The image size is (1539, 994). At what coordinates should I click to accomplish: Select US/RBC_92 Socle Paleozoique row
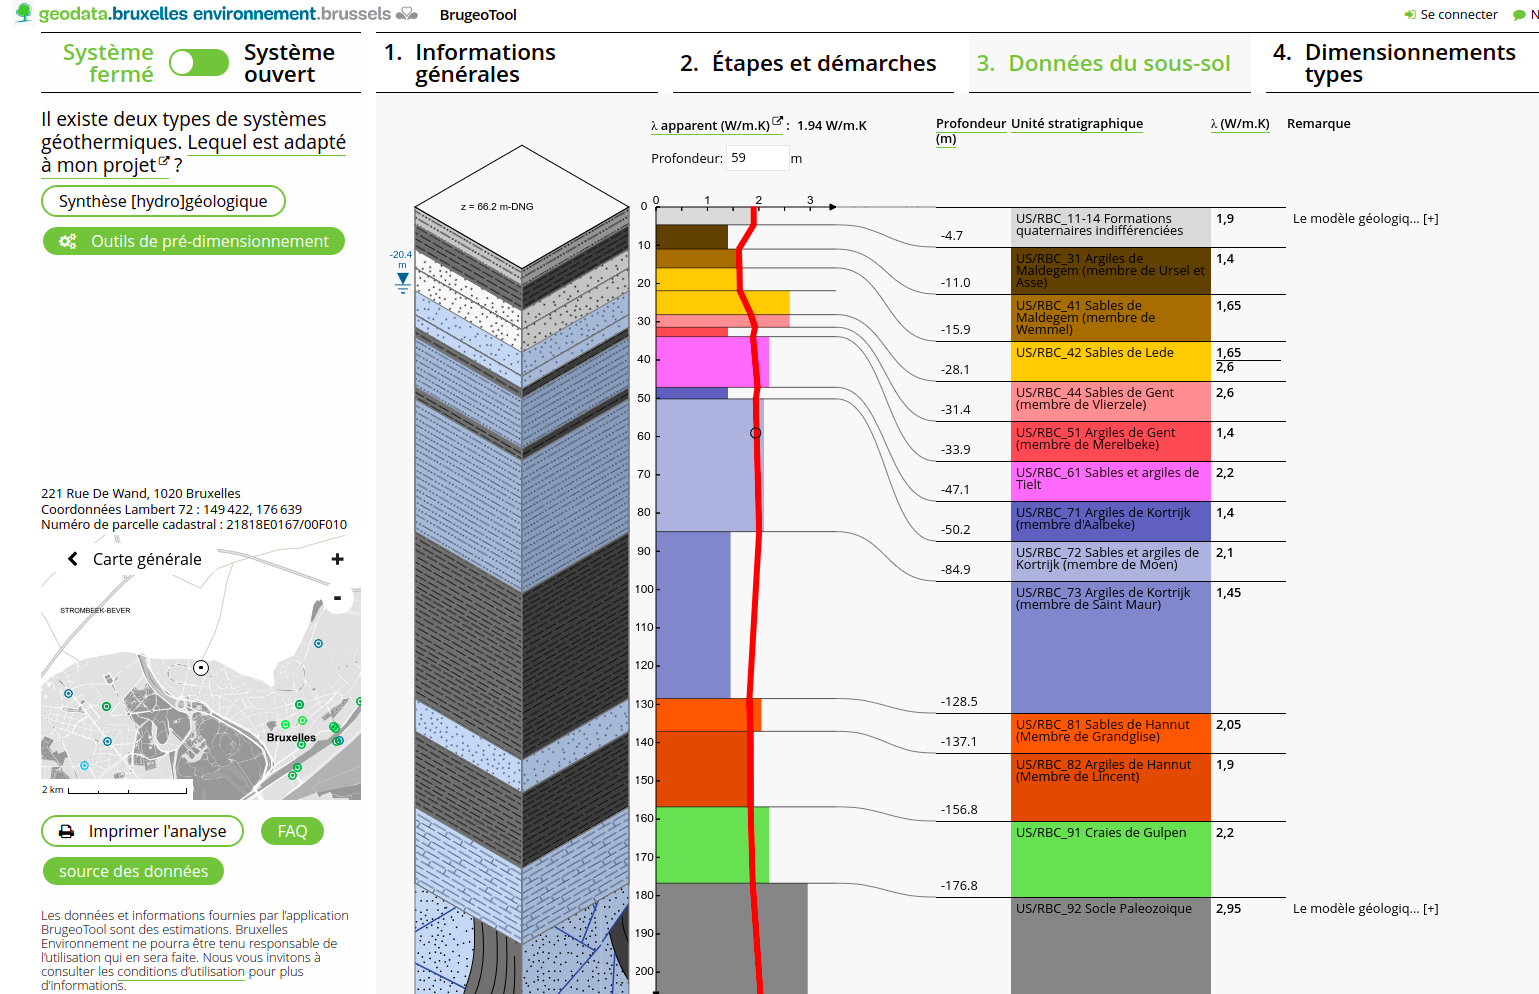1110,946
